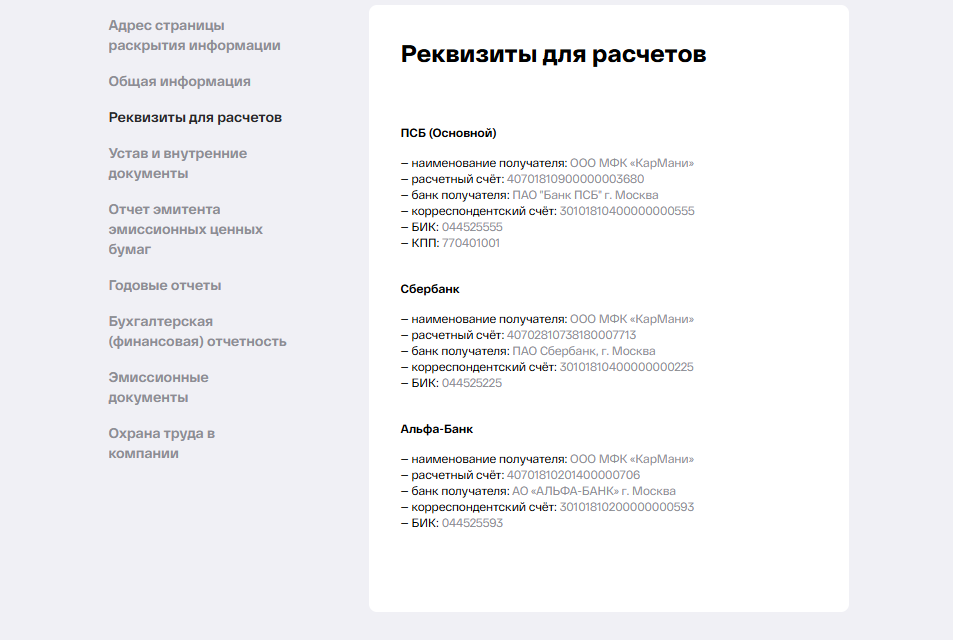Click ПАО "Банк ПСБ" г. Москва text
Screen dimensions: 953x640
(x=585, y=195)
